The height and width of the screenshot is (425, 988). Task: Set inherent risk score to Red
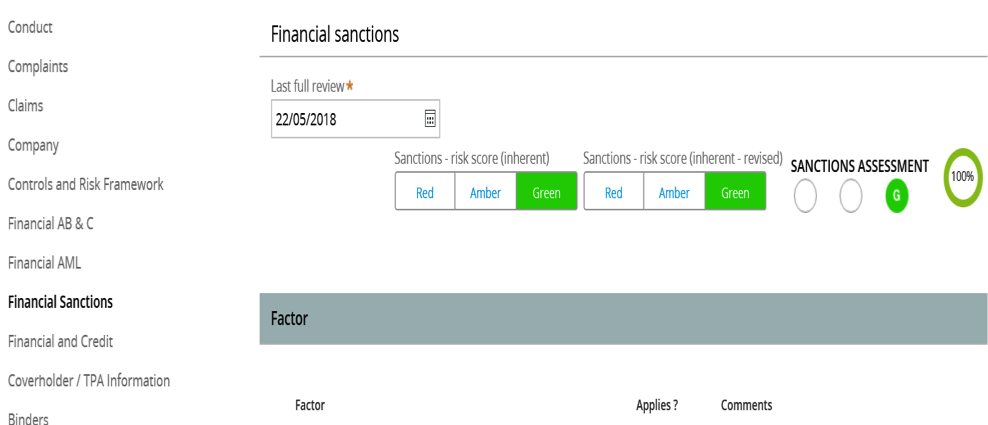coord(425,190)
